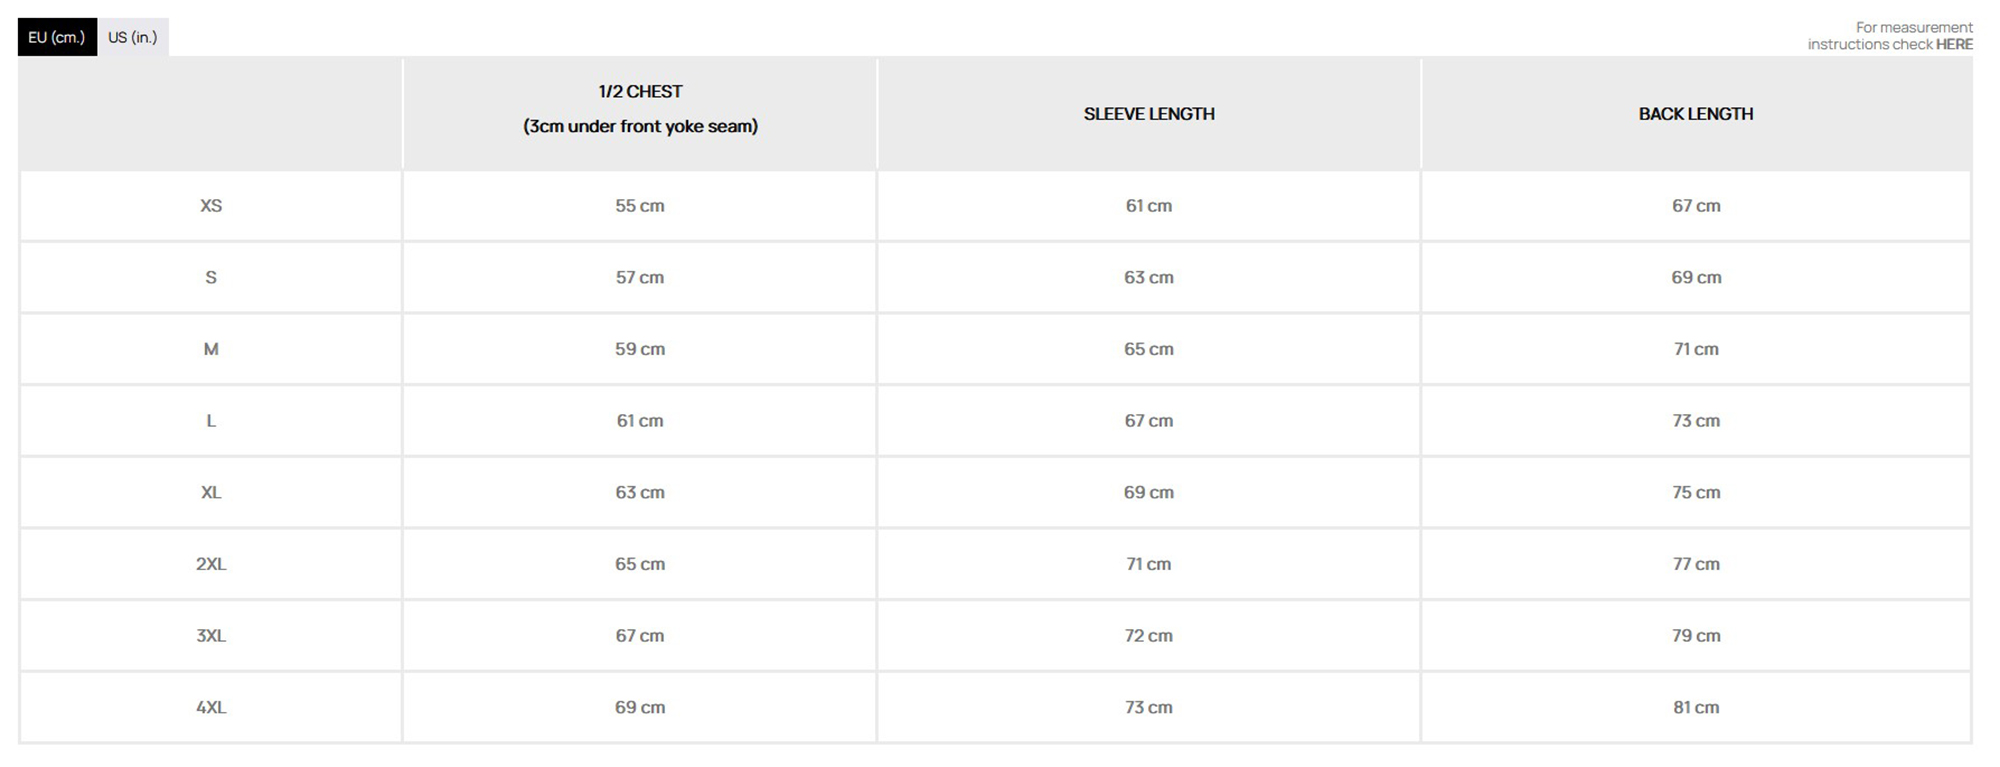Switch to the US (in.) tab

point(133,38)
